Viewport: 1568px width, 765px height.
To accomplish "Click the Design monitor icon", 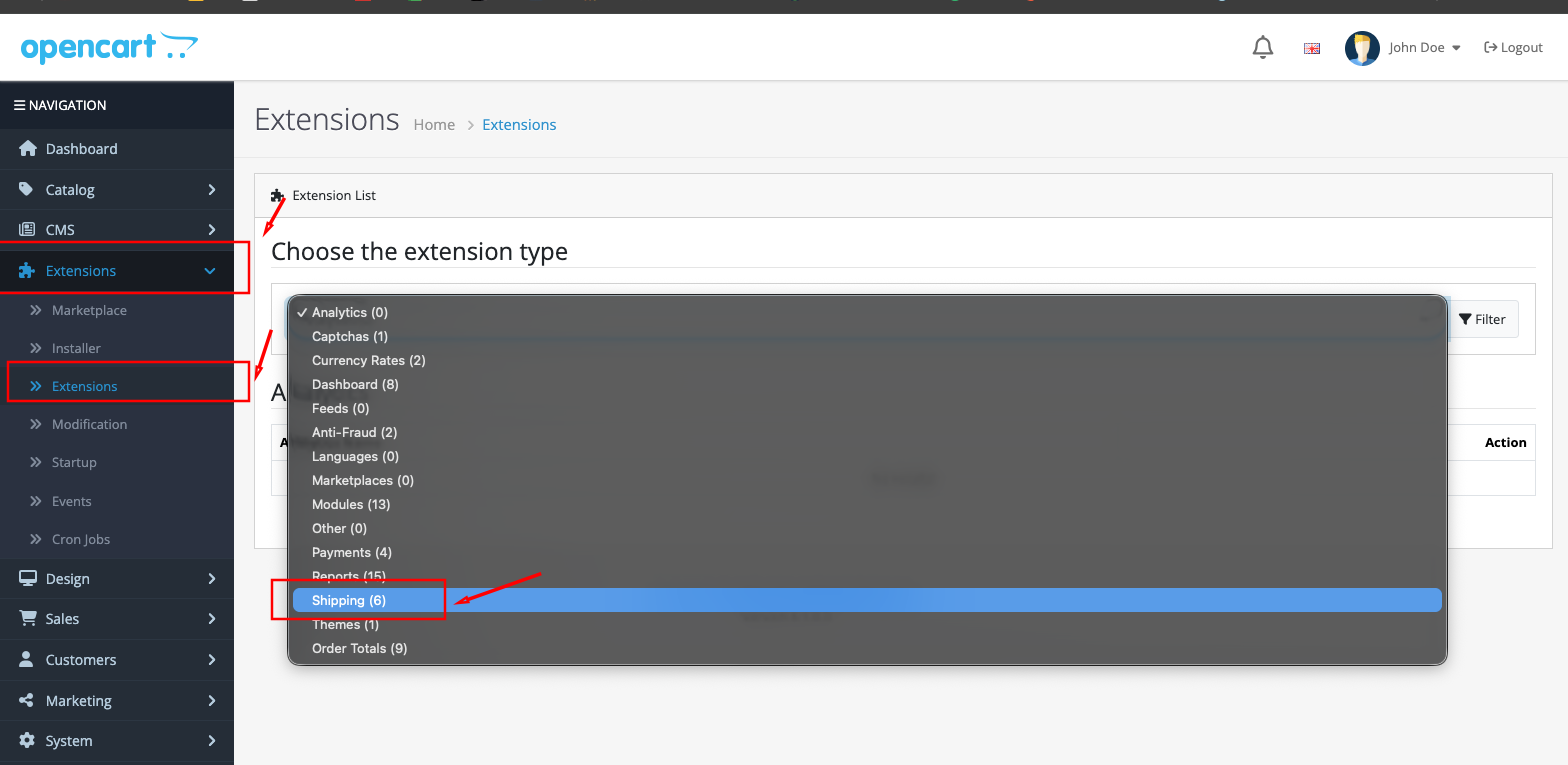I will [x=27, y=579].
